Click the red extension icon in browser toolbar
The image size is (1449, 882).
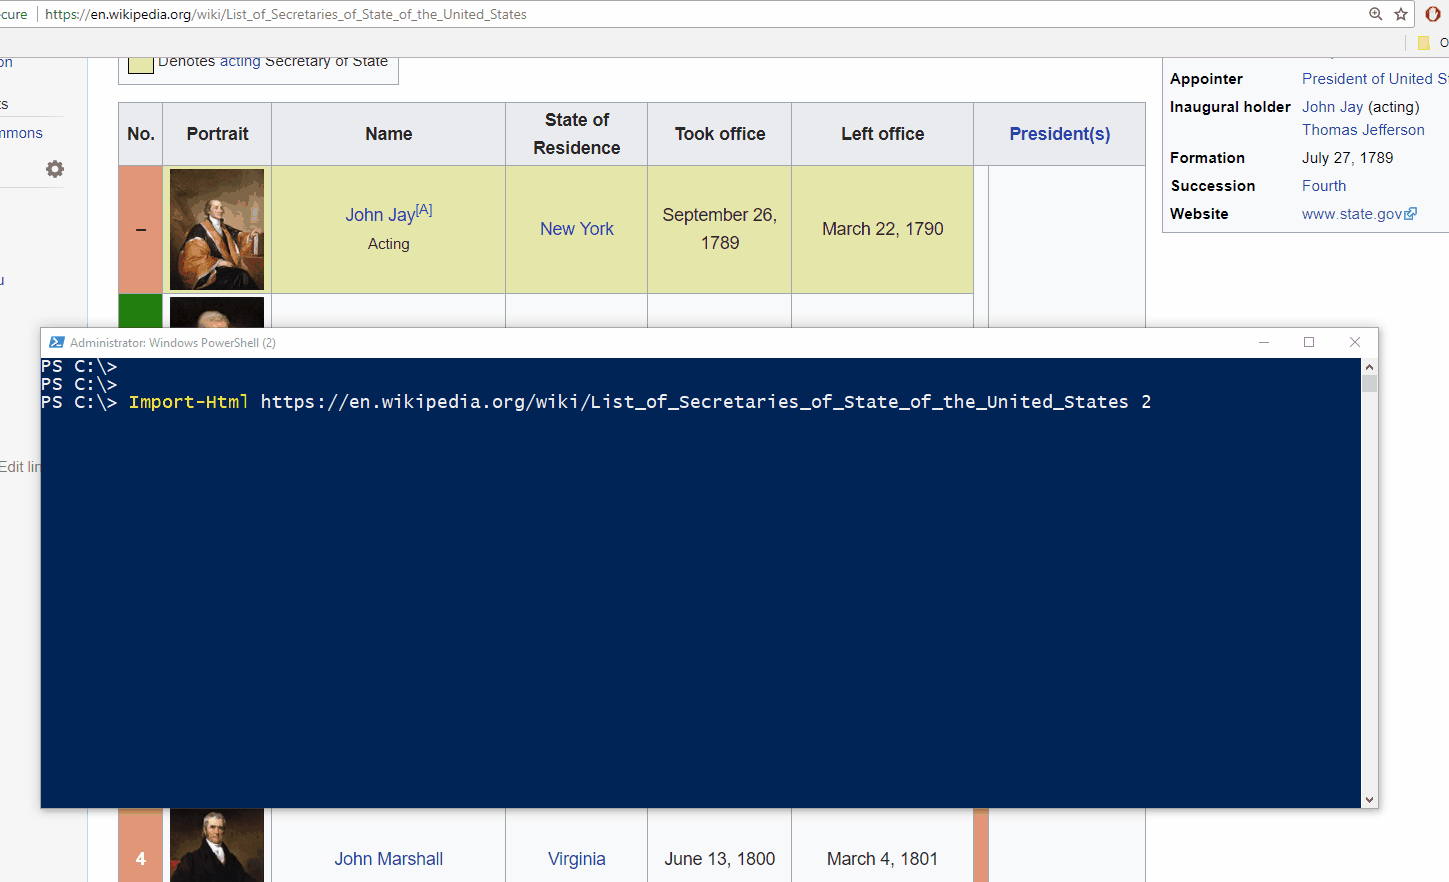tap(1432, 14)
